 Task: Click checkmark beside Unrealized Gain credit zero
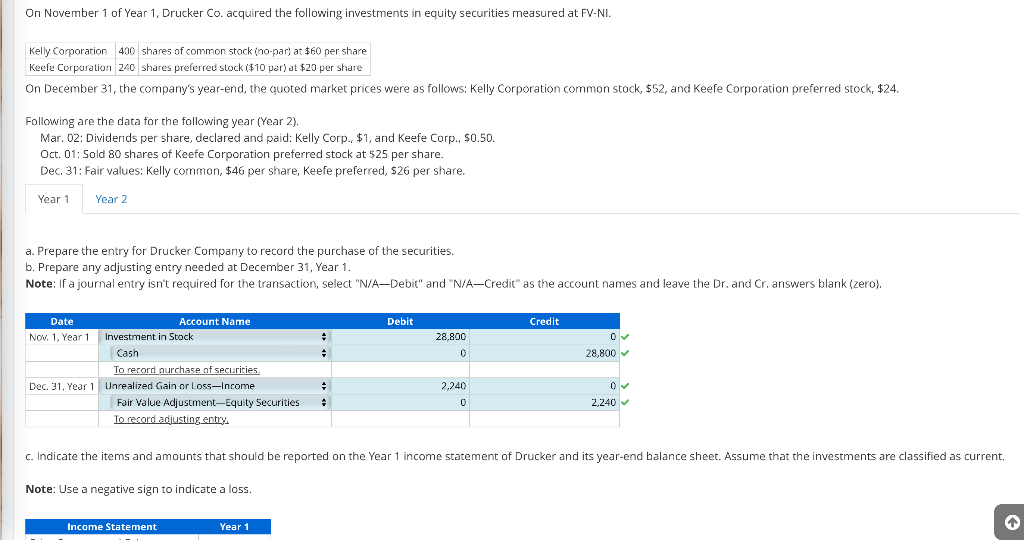(x=625, y=386)
